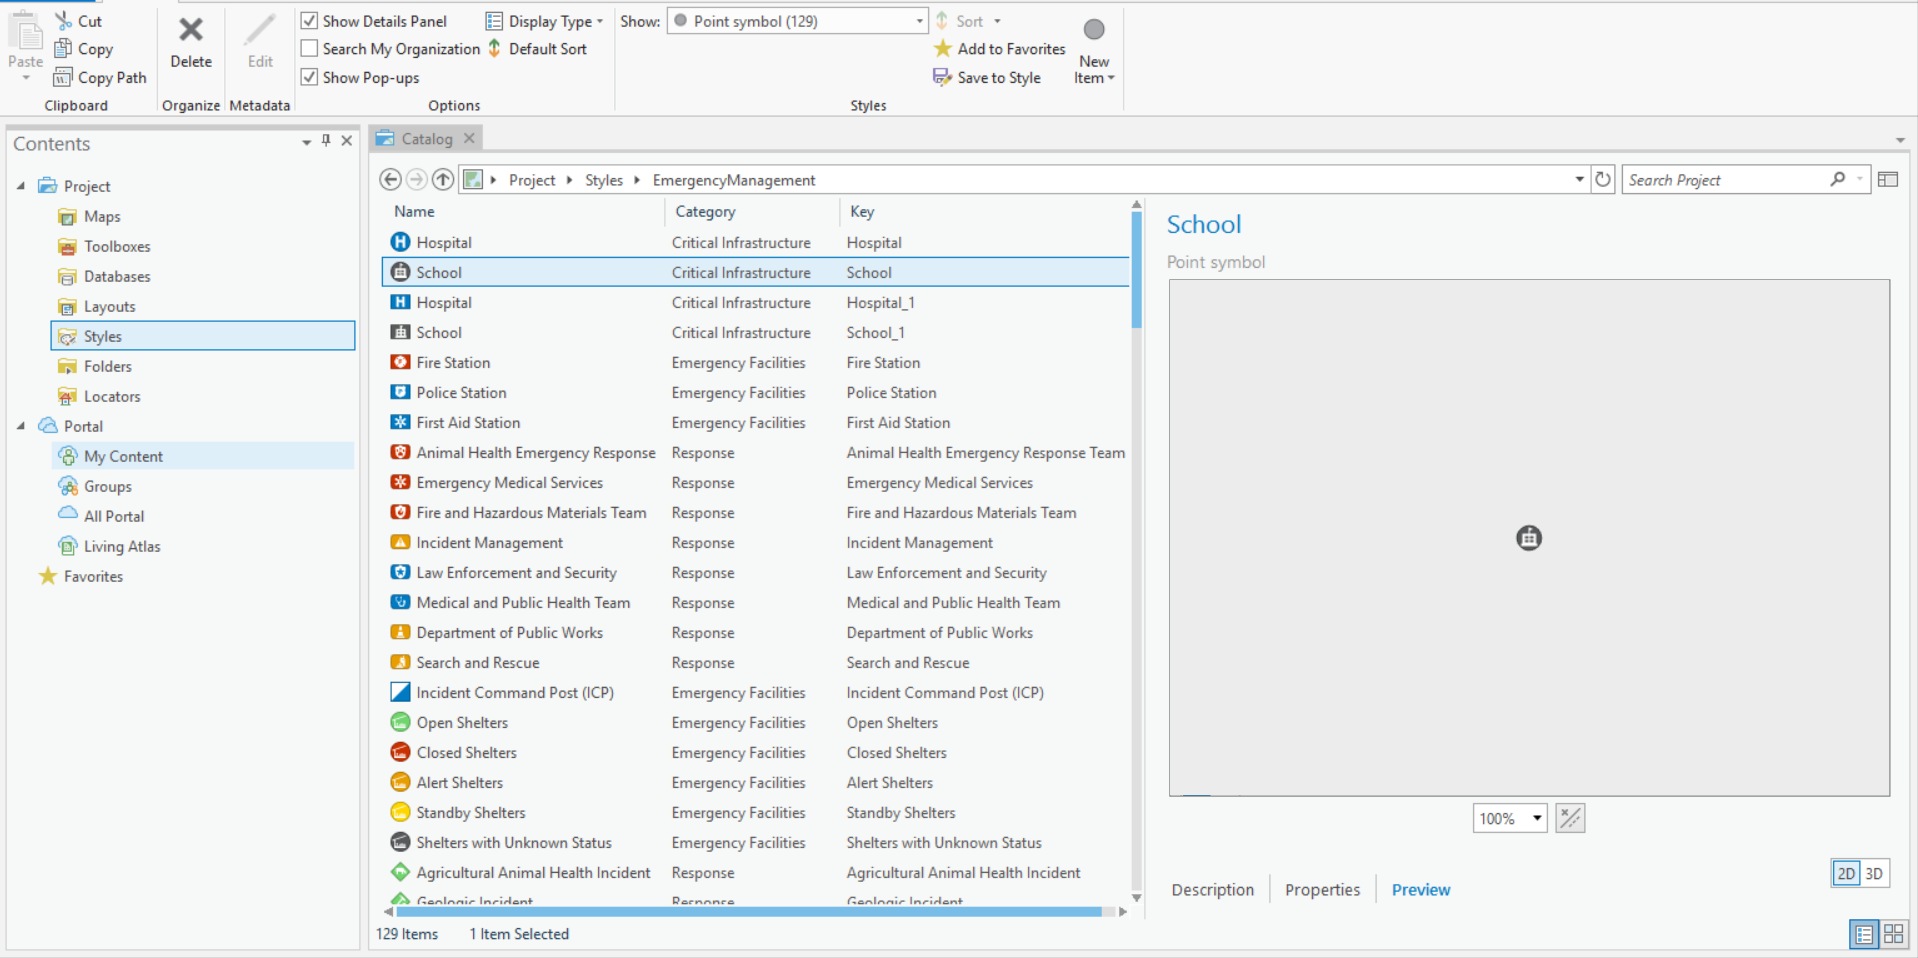Click the Copy Path icon
Image resolution: width=1918 pixels, height=958 pixels.
tap(64, 77)
